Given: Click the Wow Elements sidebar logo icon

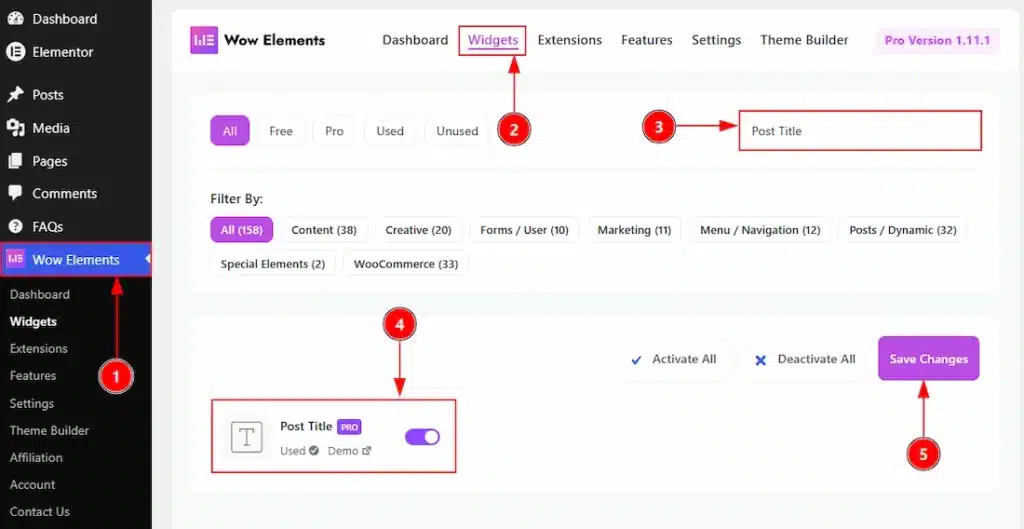Looking at the screenshot, I should click(x=15, y=259).
